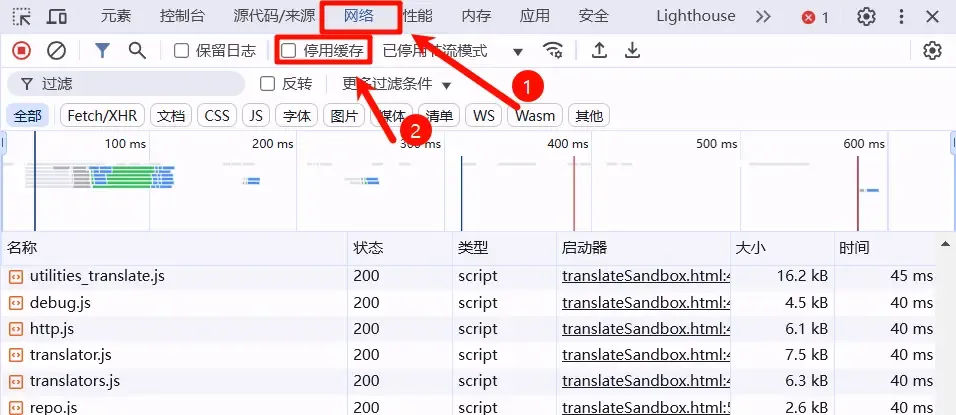956x415 pixels.
Task: Check the 反转 filter checkbox
Action: click(x=267, y=84)
